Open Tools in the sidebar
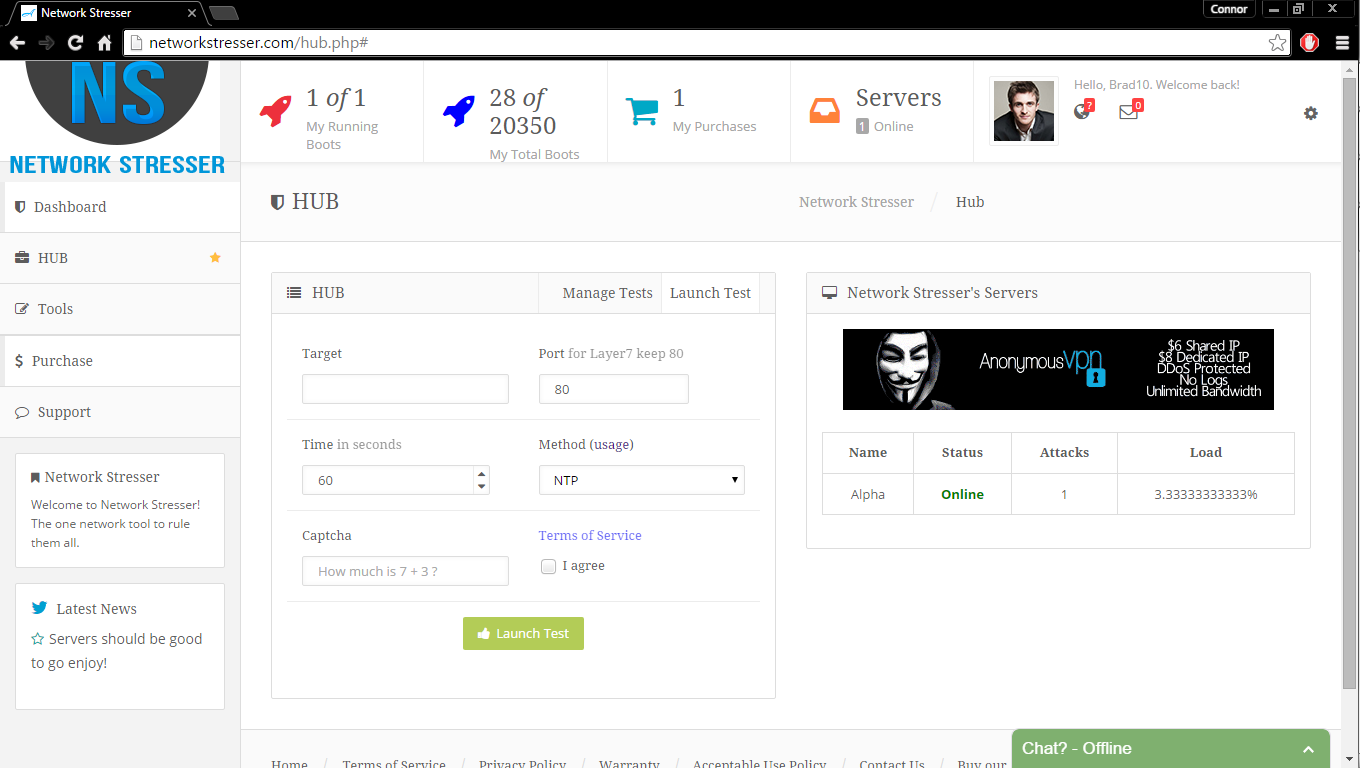The width and height of the screenshot is (1360, 768). pos(120,309)
